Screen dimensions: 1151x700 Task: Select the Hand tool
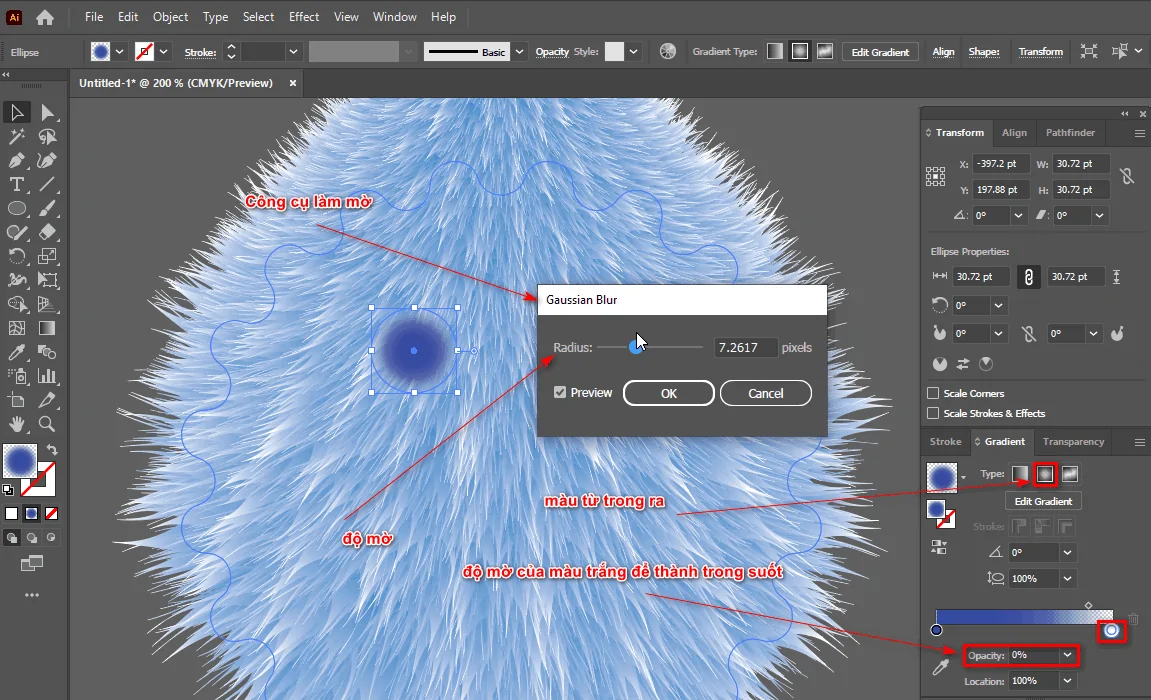coord(17,424)
